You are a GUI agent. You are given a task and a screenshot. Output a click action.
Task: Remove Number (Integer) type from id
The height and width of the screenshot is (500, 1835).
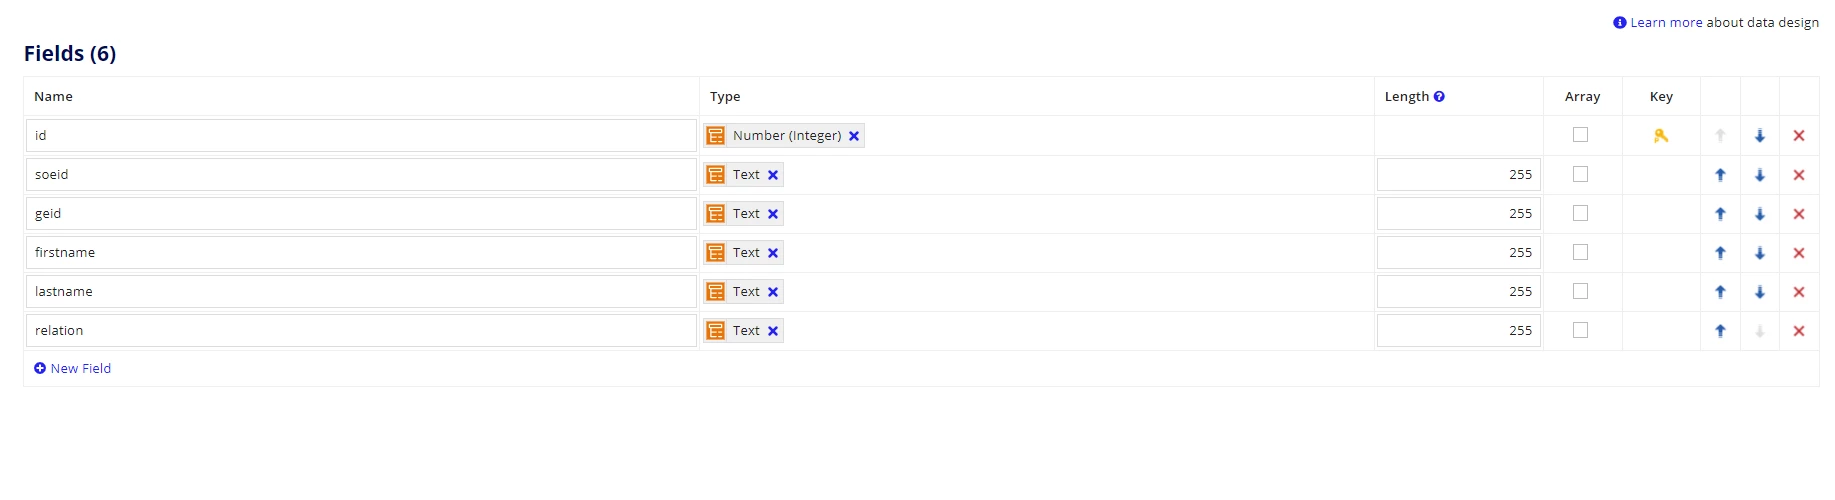pos(854,136)
